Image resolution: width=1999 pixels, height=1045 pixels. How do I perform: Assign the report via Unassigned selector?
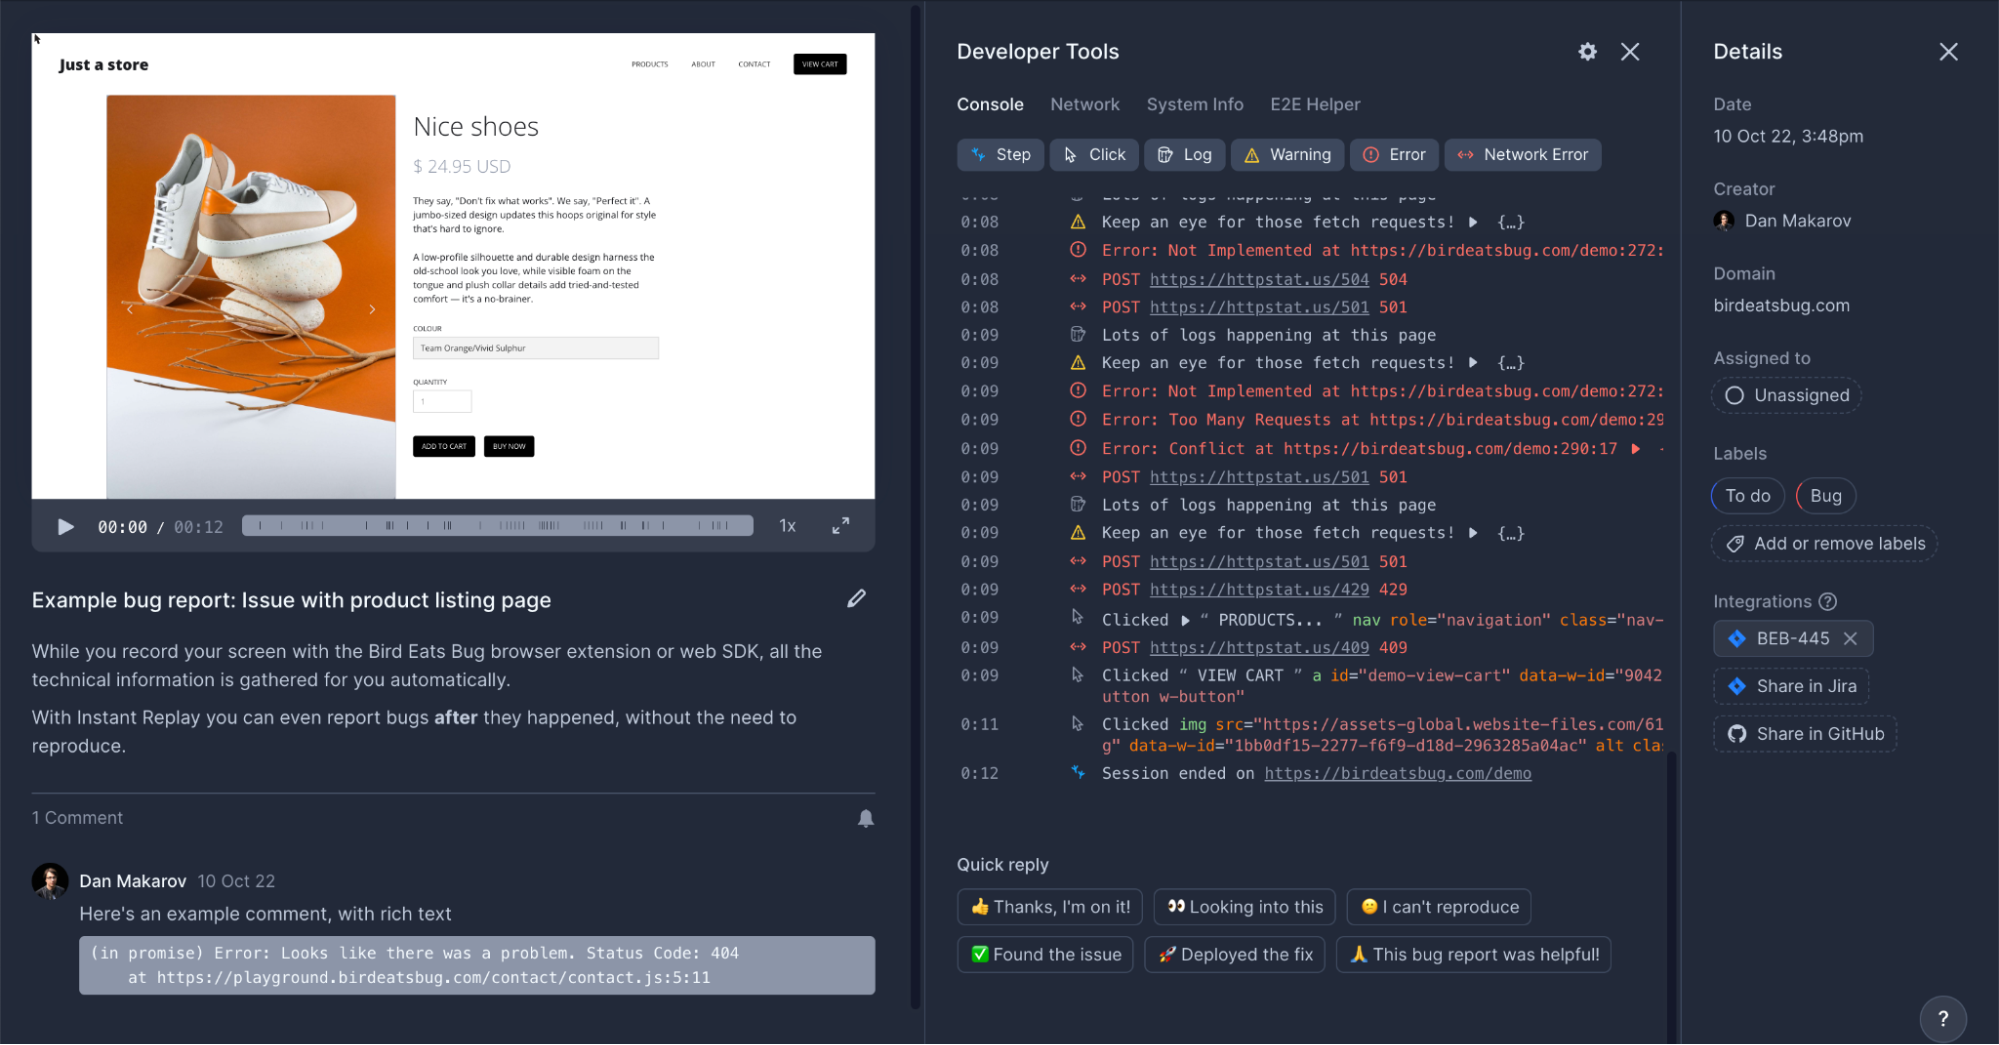[1786, 395]
